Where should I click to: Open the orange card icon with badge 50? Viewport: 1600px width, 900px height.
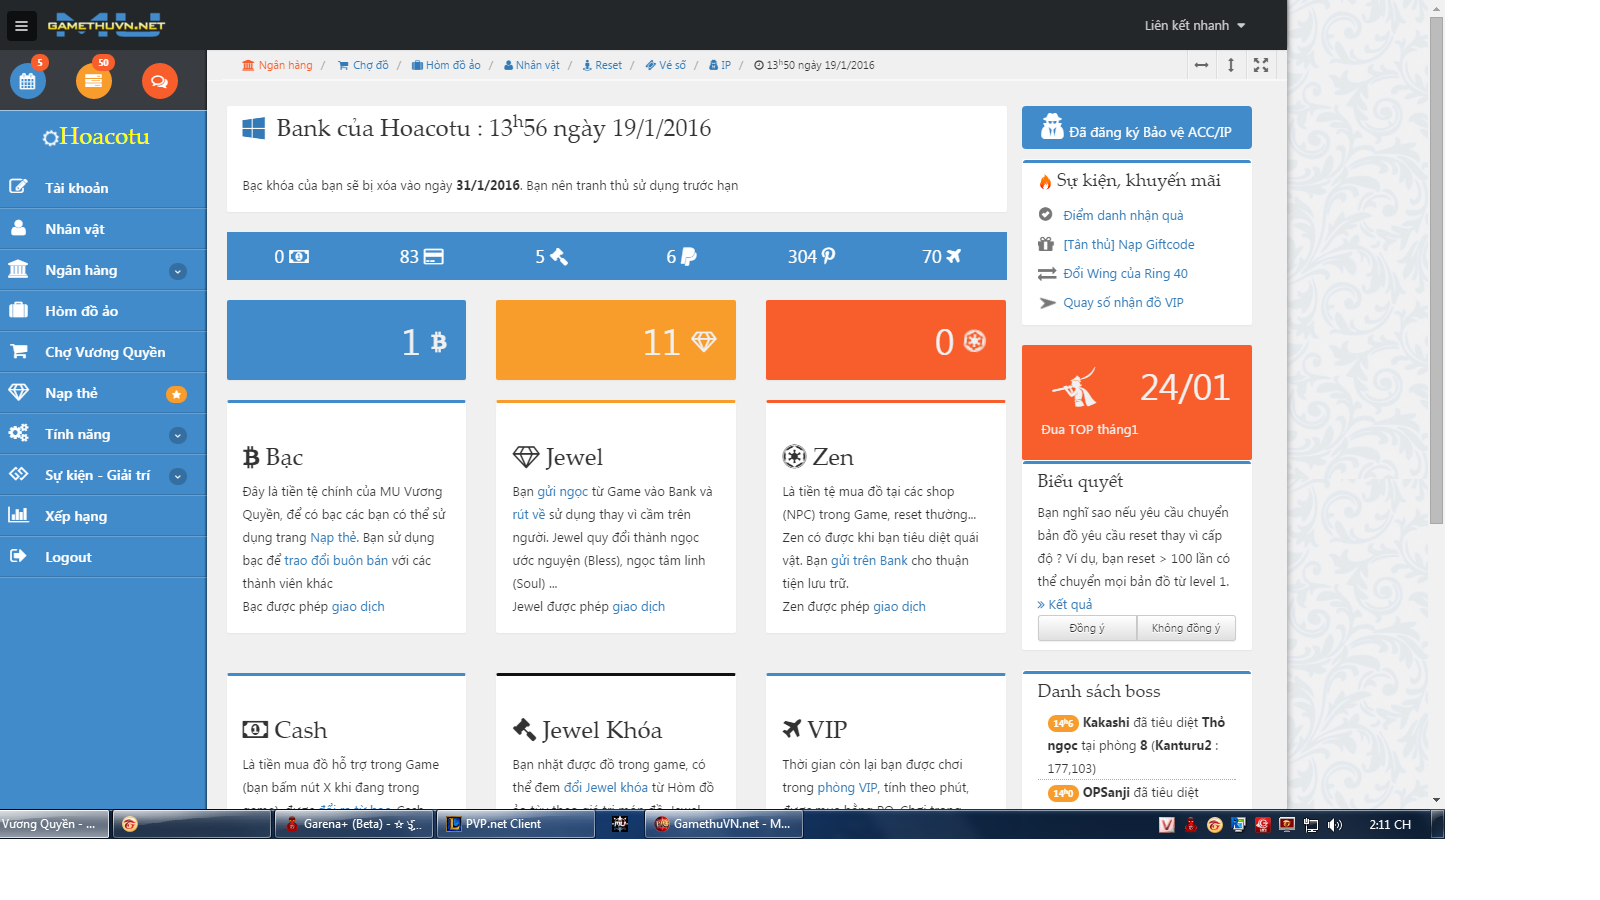[94, 81]
